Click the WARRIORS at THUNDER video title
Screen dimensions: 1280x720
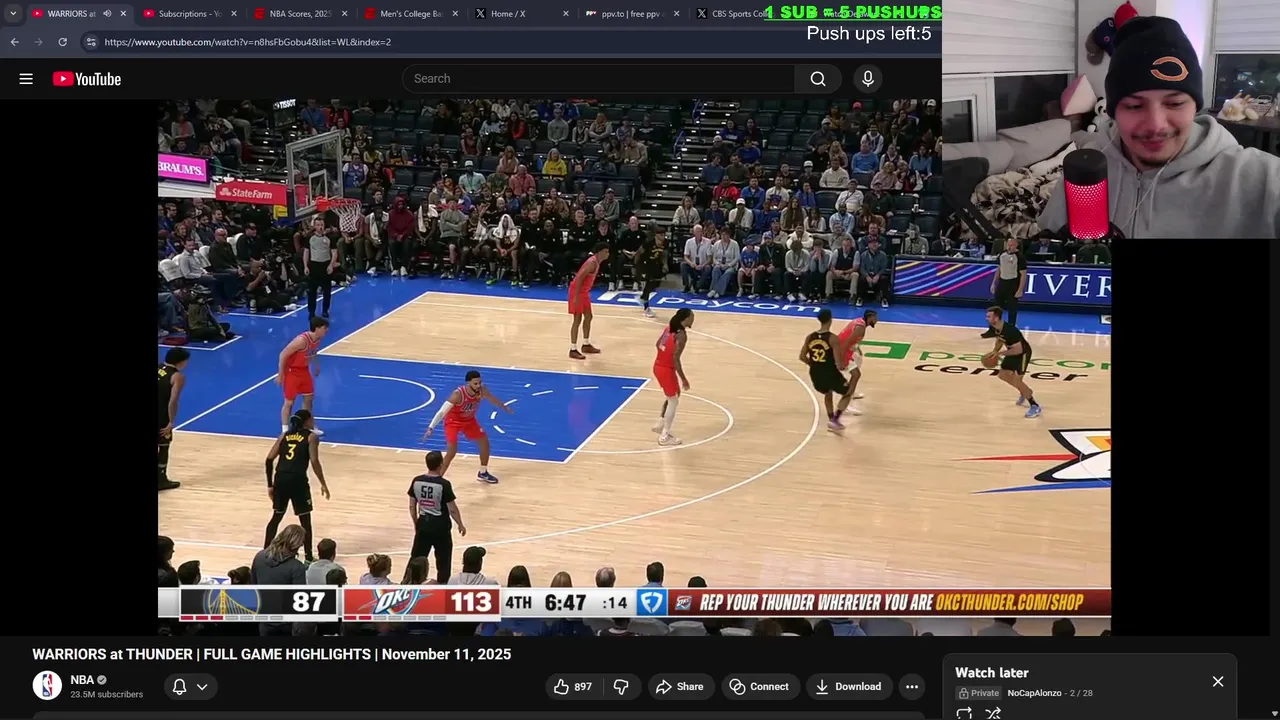271,654
